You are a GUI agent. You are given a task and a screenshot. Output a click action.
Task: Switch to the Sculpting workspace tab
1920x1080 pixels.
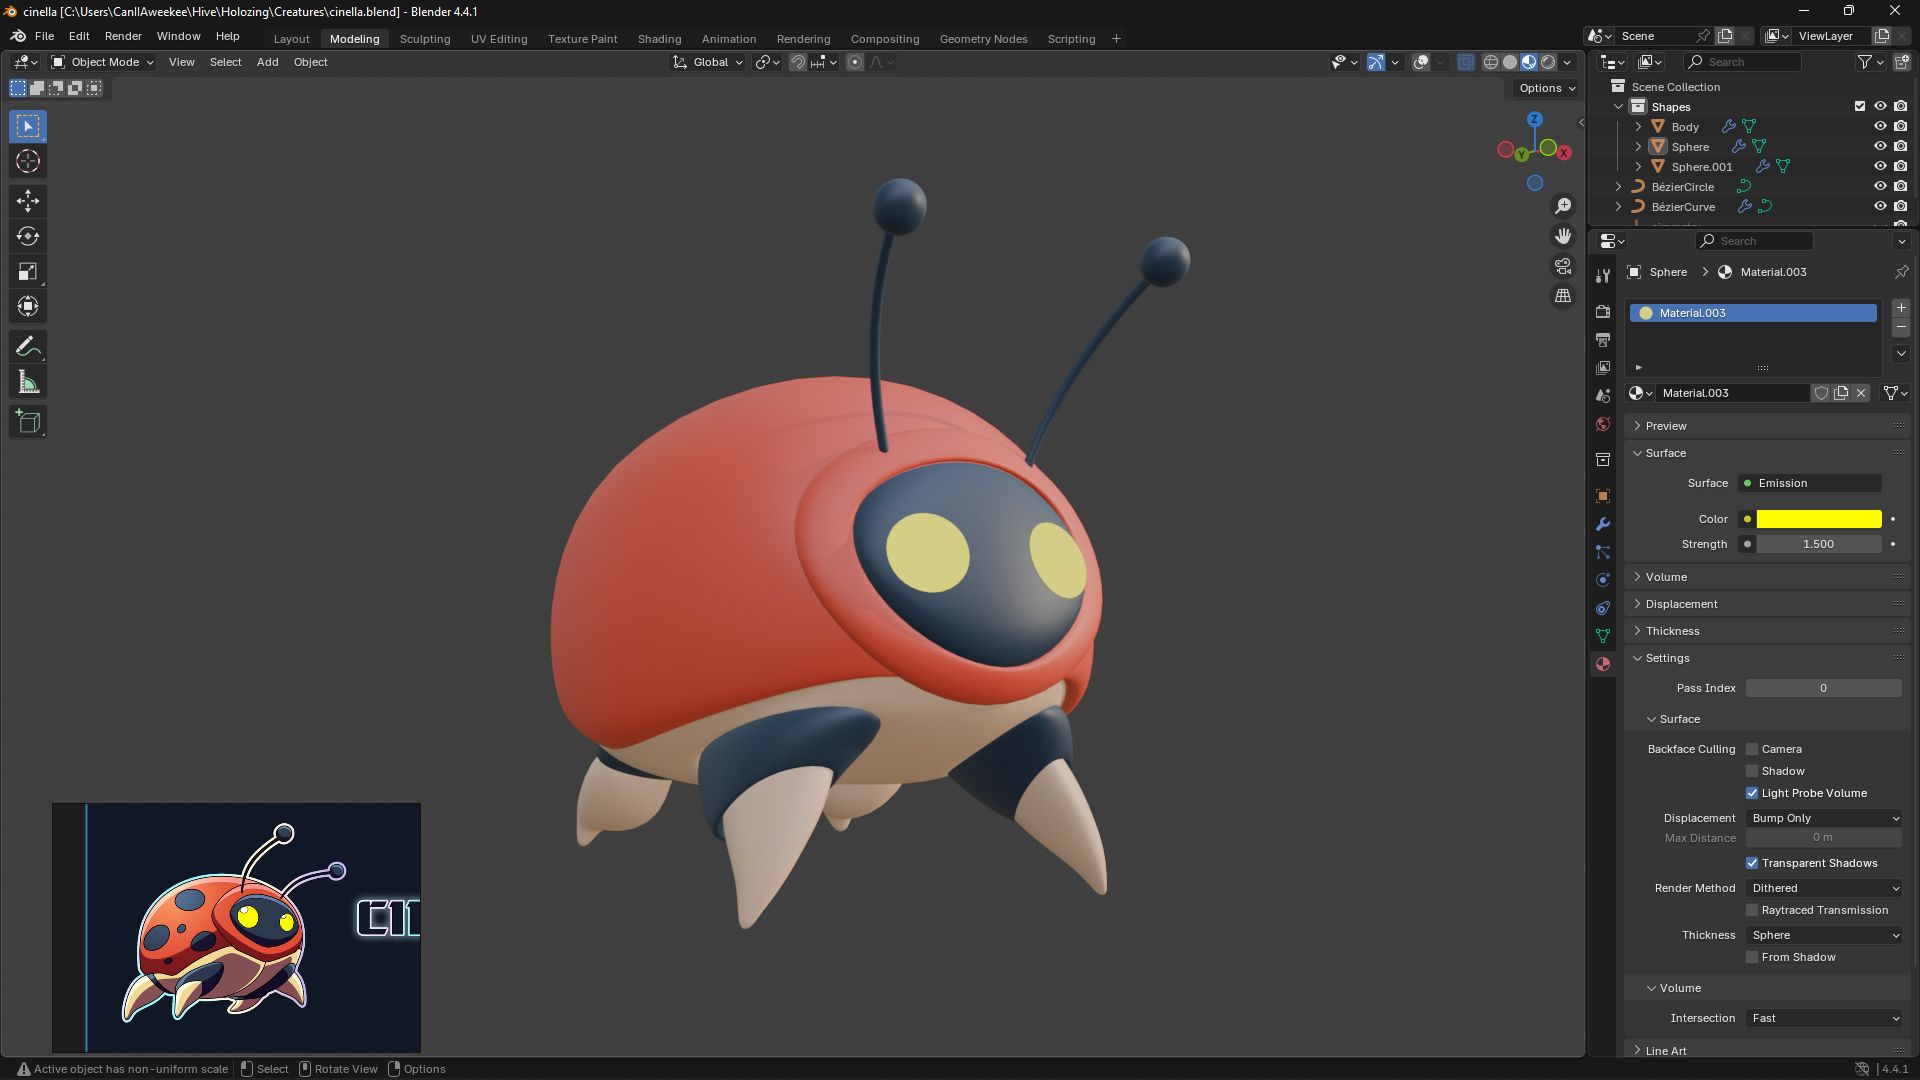click(x=425, y=39)
